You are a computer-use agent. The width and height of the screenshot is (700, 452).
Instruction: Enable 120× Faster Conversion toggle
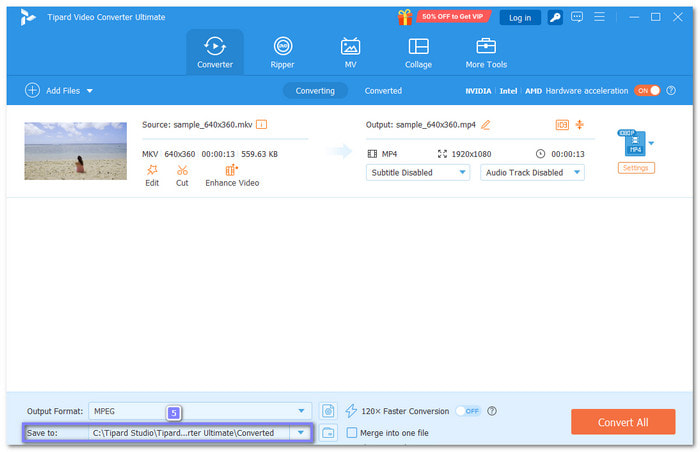[468, 411]
